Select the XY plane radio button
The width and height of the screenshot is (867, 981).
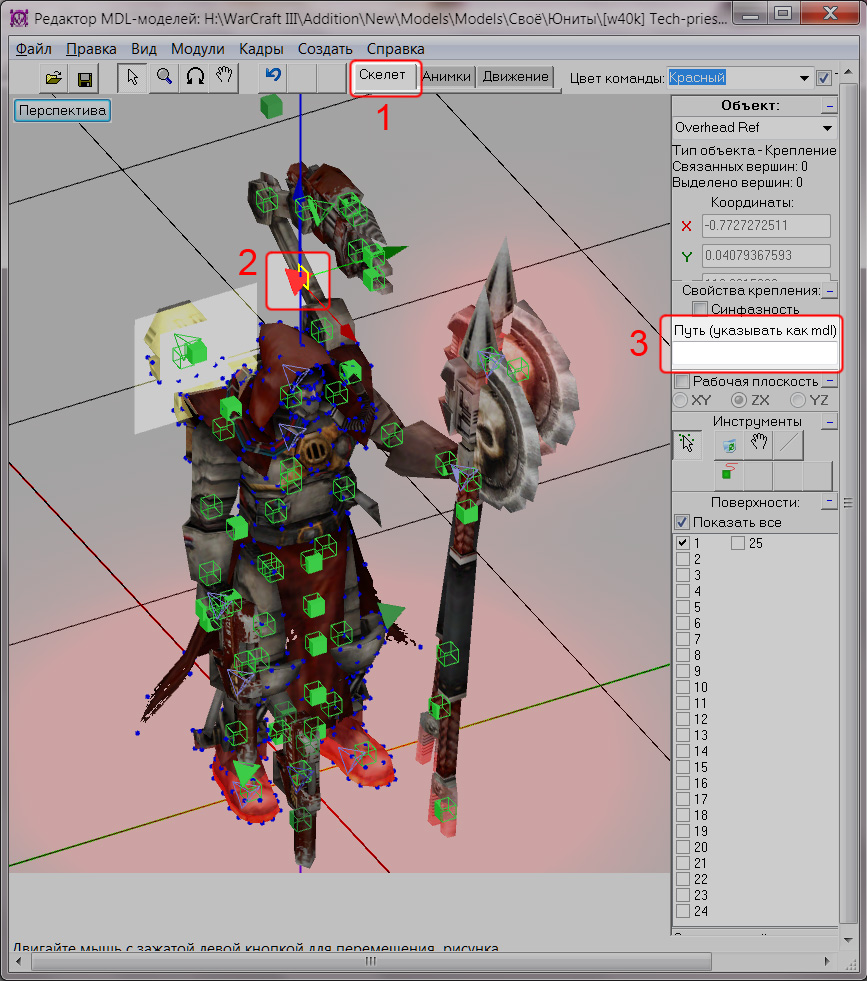(680, 400)
